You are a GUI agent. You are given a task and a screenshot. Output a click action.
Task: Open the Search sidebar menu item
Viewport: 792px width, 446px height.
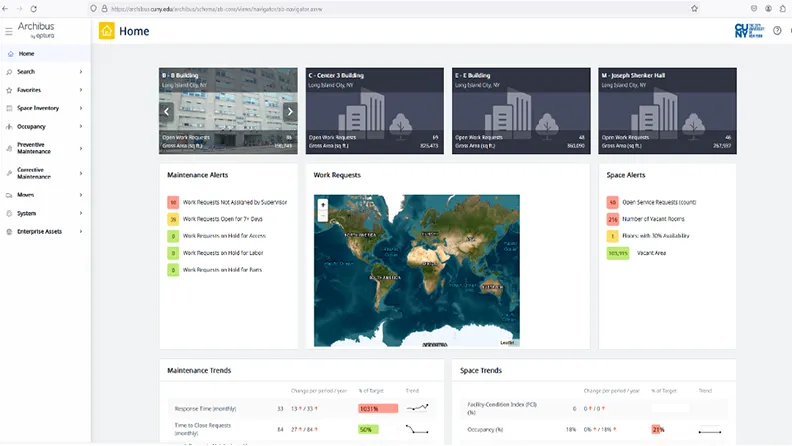pyautogui.click(x=45, y=72)
